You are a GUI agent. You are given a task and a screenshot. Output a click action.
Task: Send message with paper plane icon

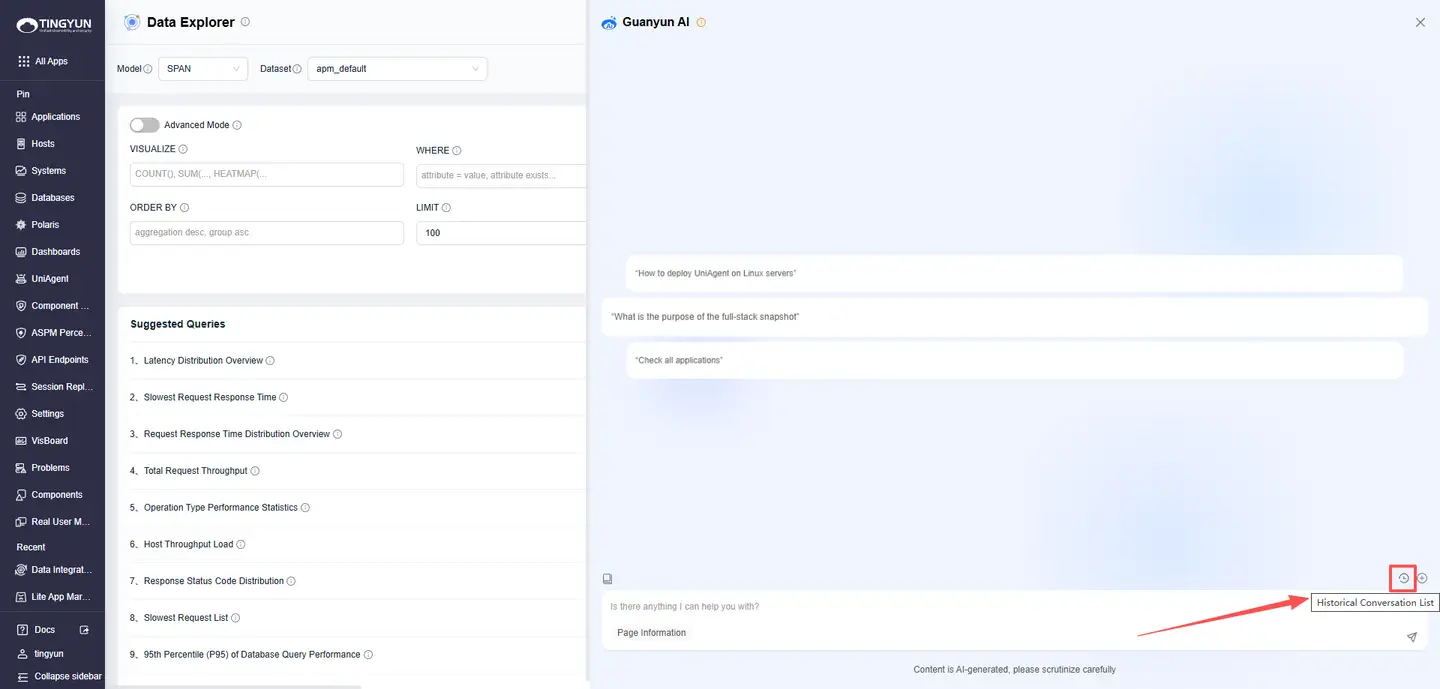click(1411, 637)
